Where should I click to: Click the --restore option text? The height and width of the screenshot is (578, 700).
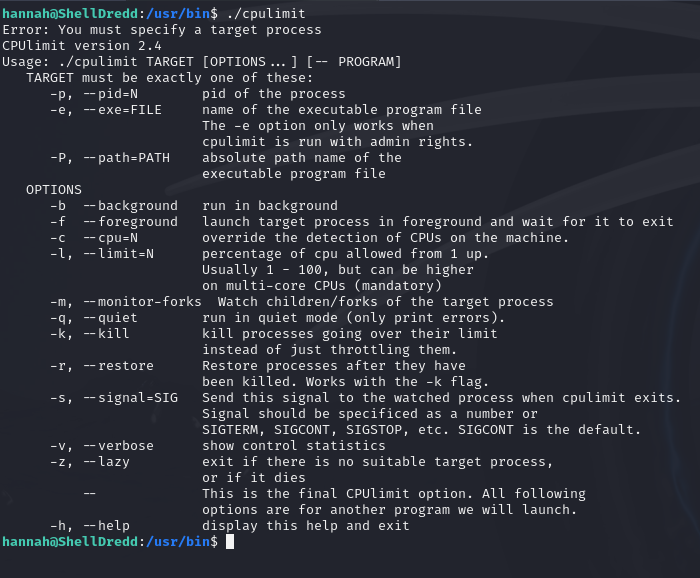tap(118, 365)
